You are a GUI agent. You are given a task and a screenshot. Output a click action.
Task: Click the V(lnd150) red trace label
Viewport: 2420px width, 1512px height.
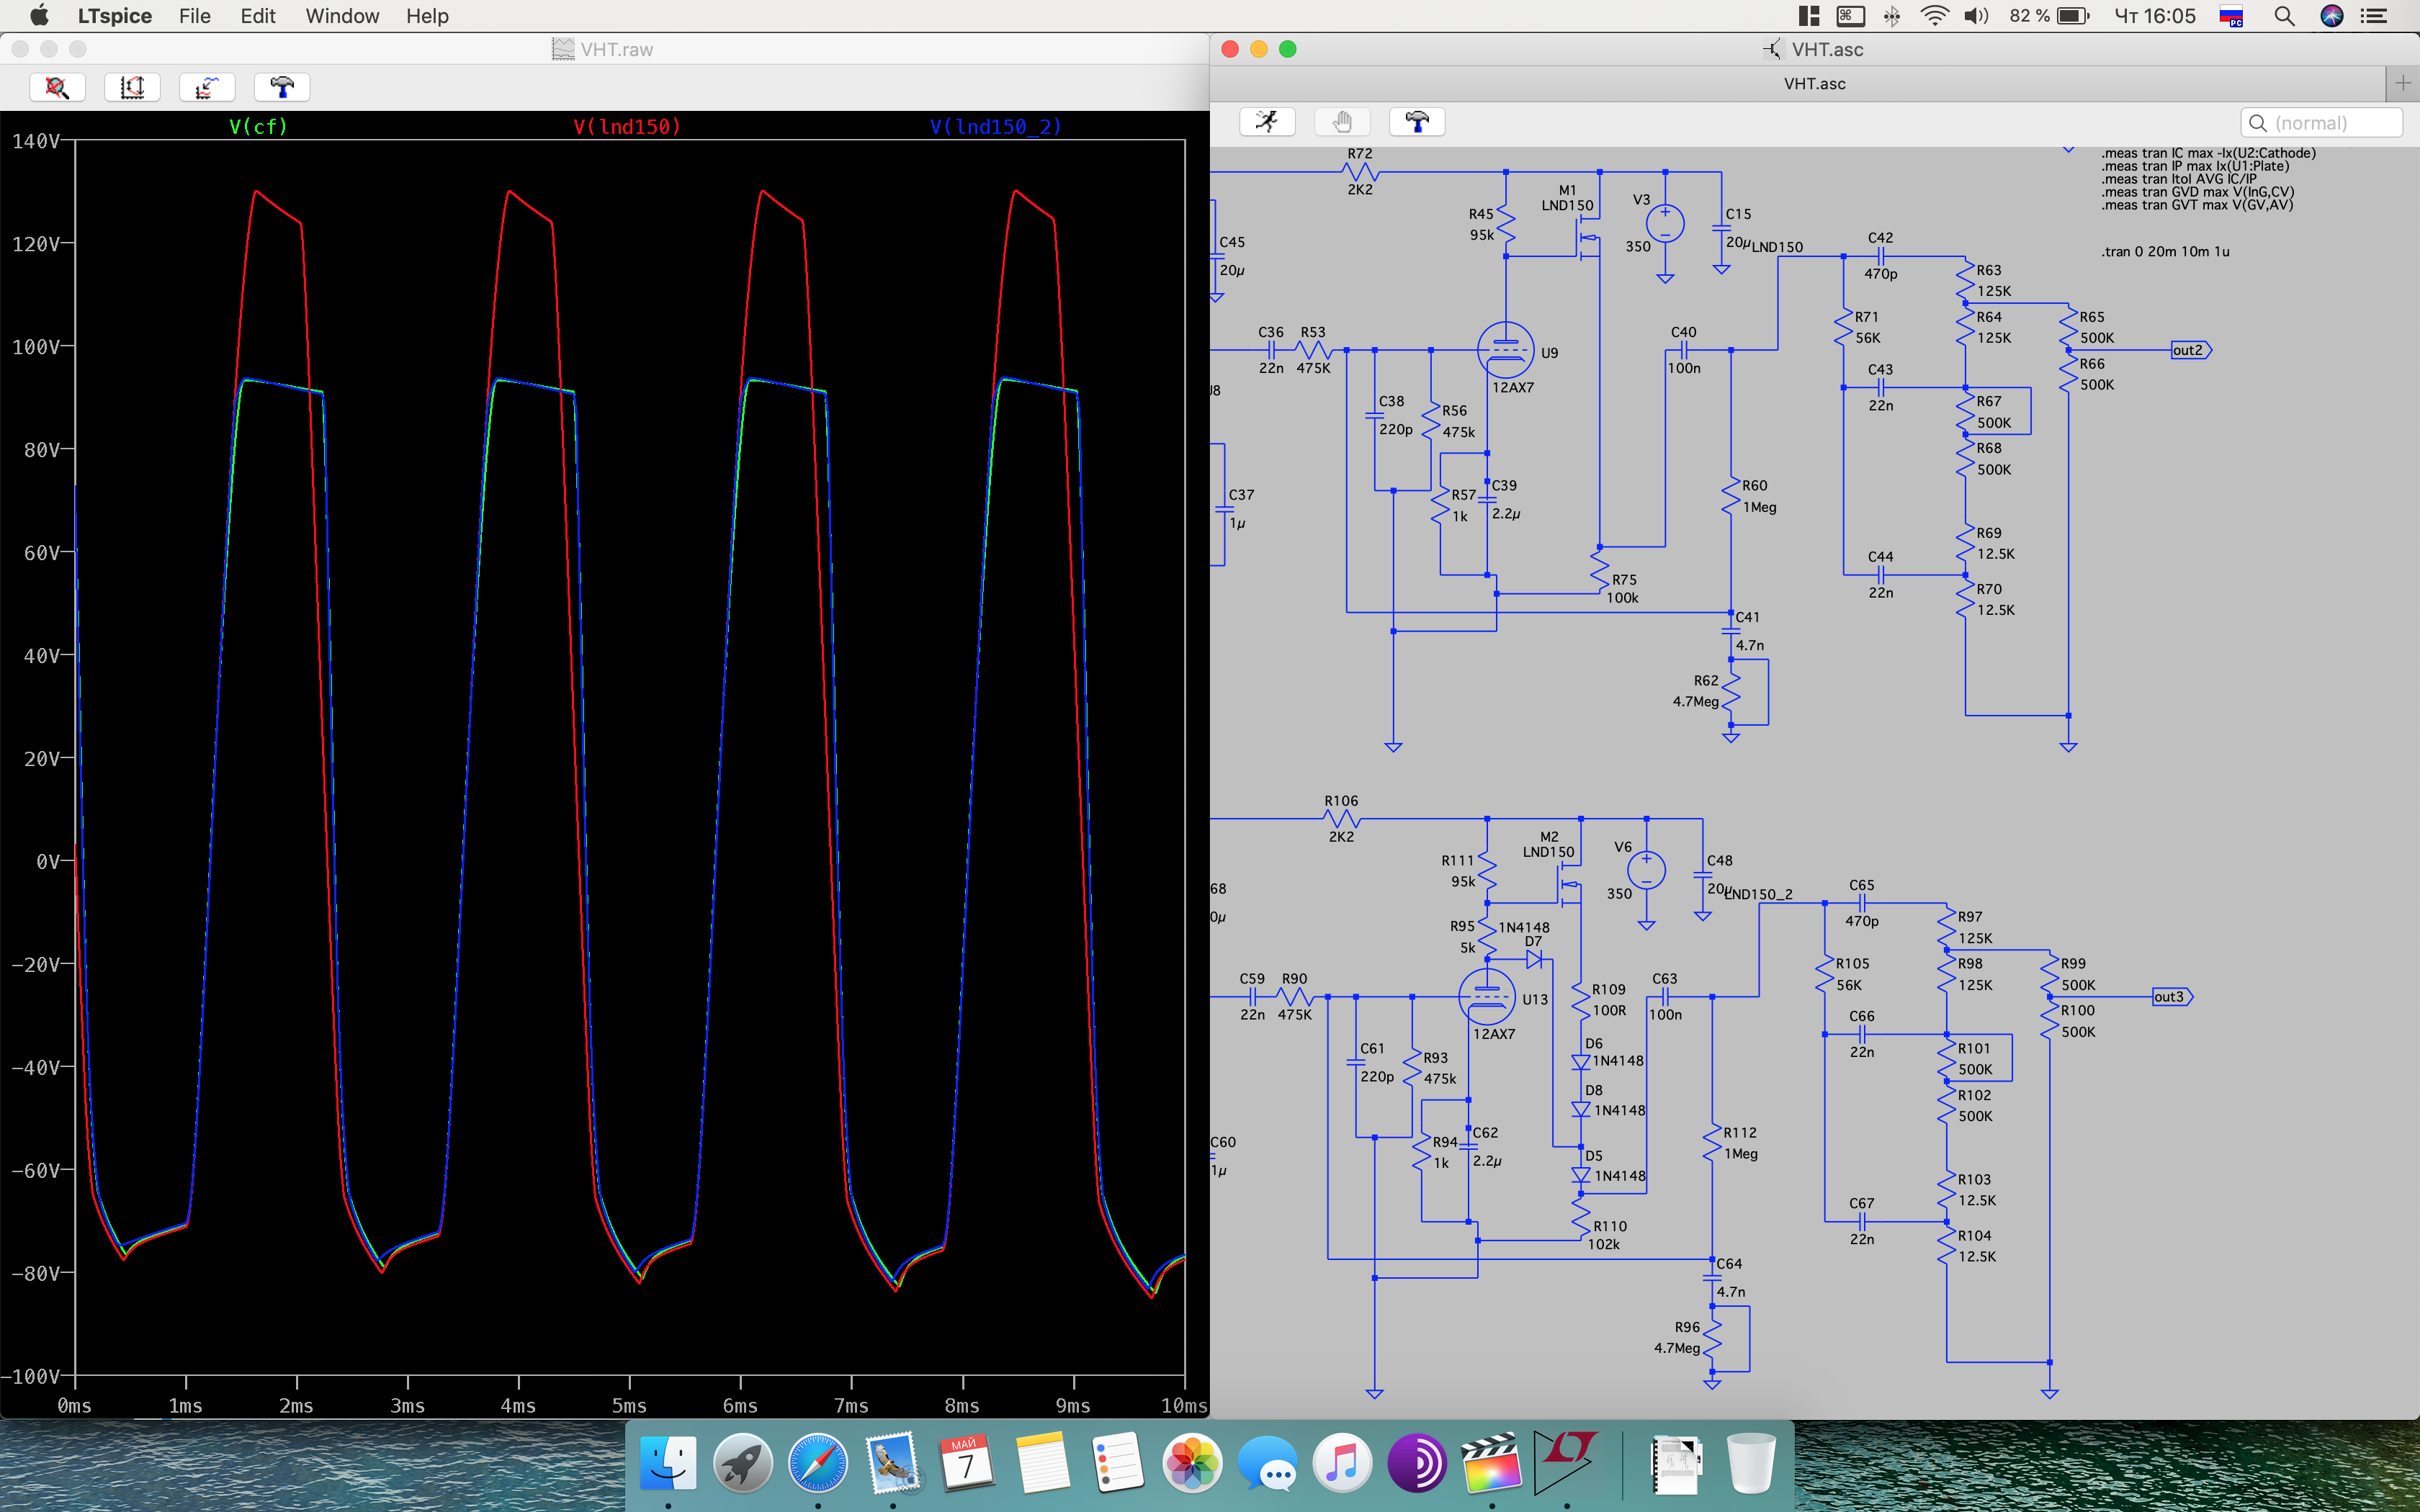[x=627, y=126]
